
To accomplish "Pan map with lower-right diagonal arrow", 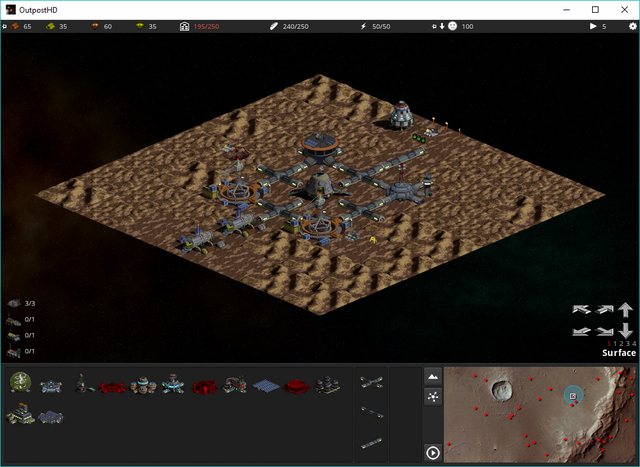I will coord(604,331).
